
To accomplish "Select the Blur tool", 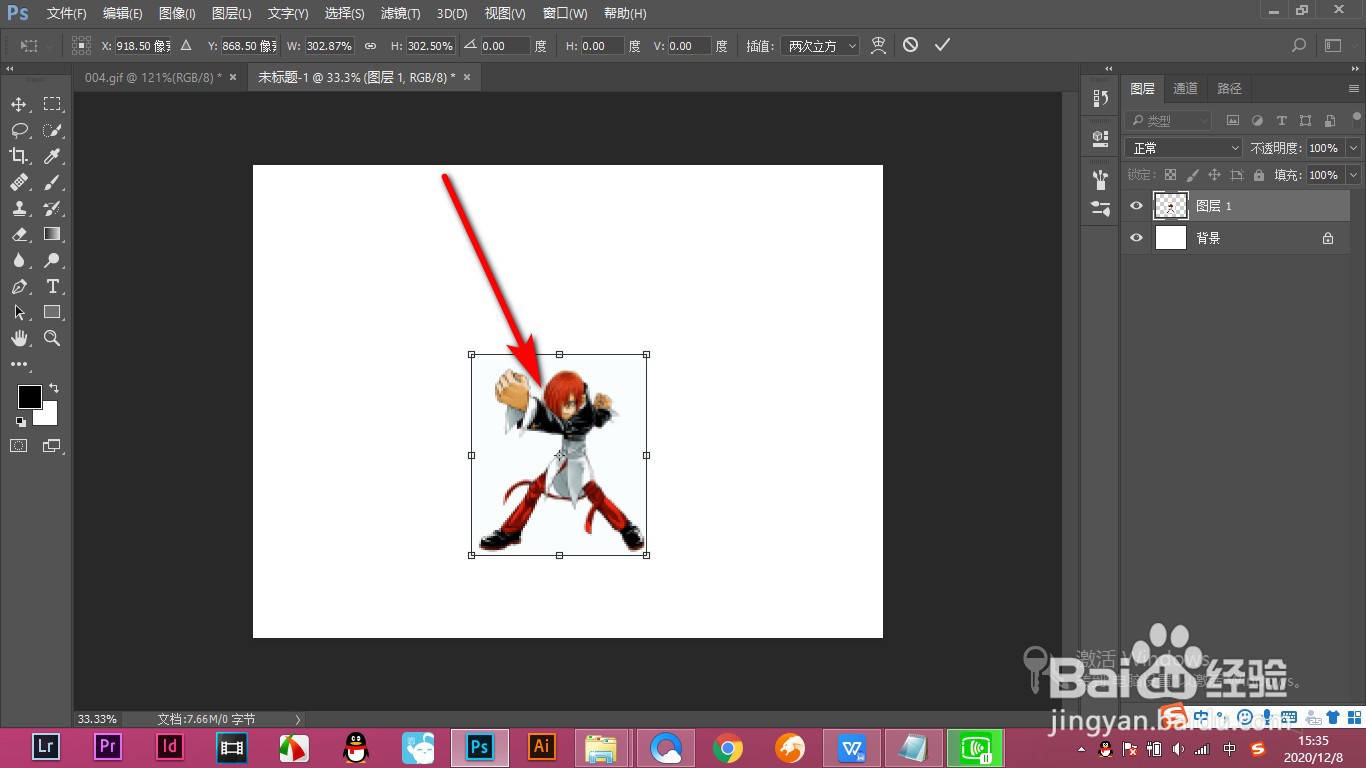I will pyautogui.click(x=19, y=260).
